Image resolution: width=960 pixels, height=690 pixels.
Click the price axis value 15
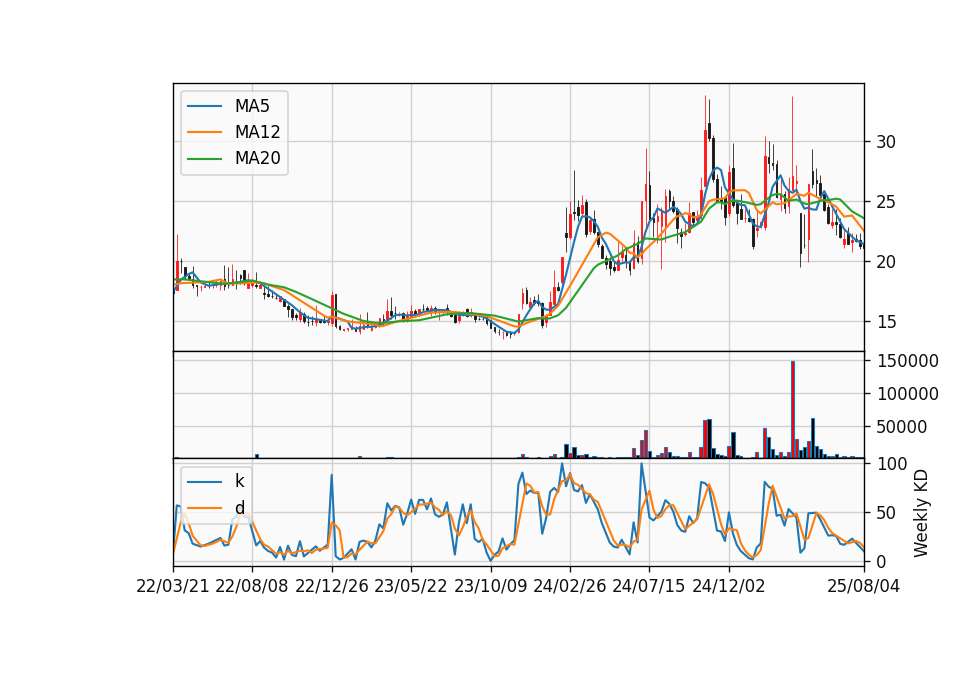[886, 322]
